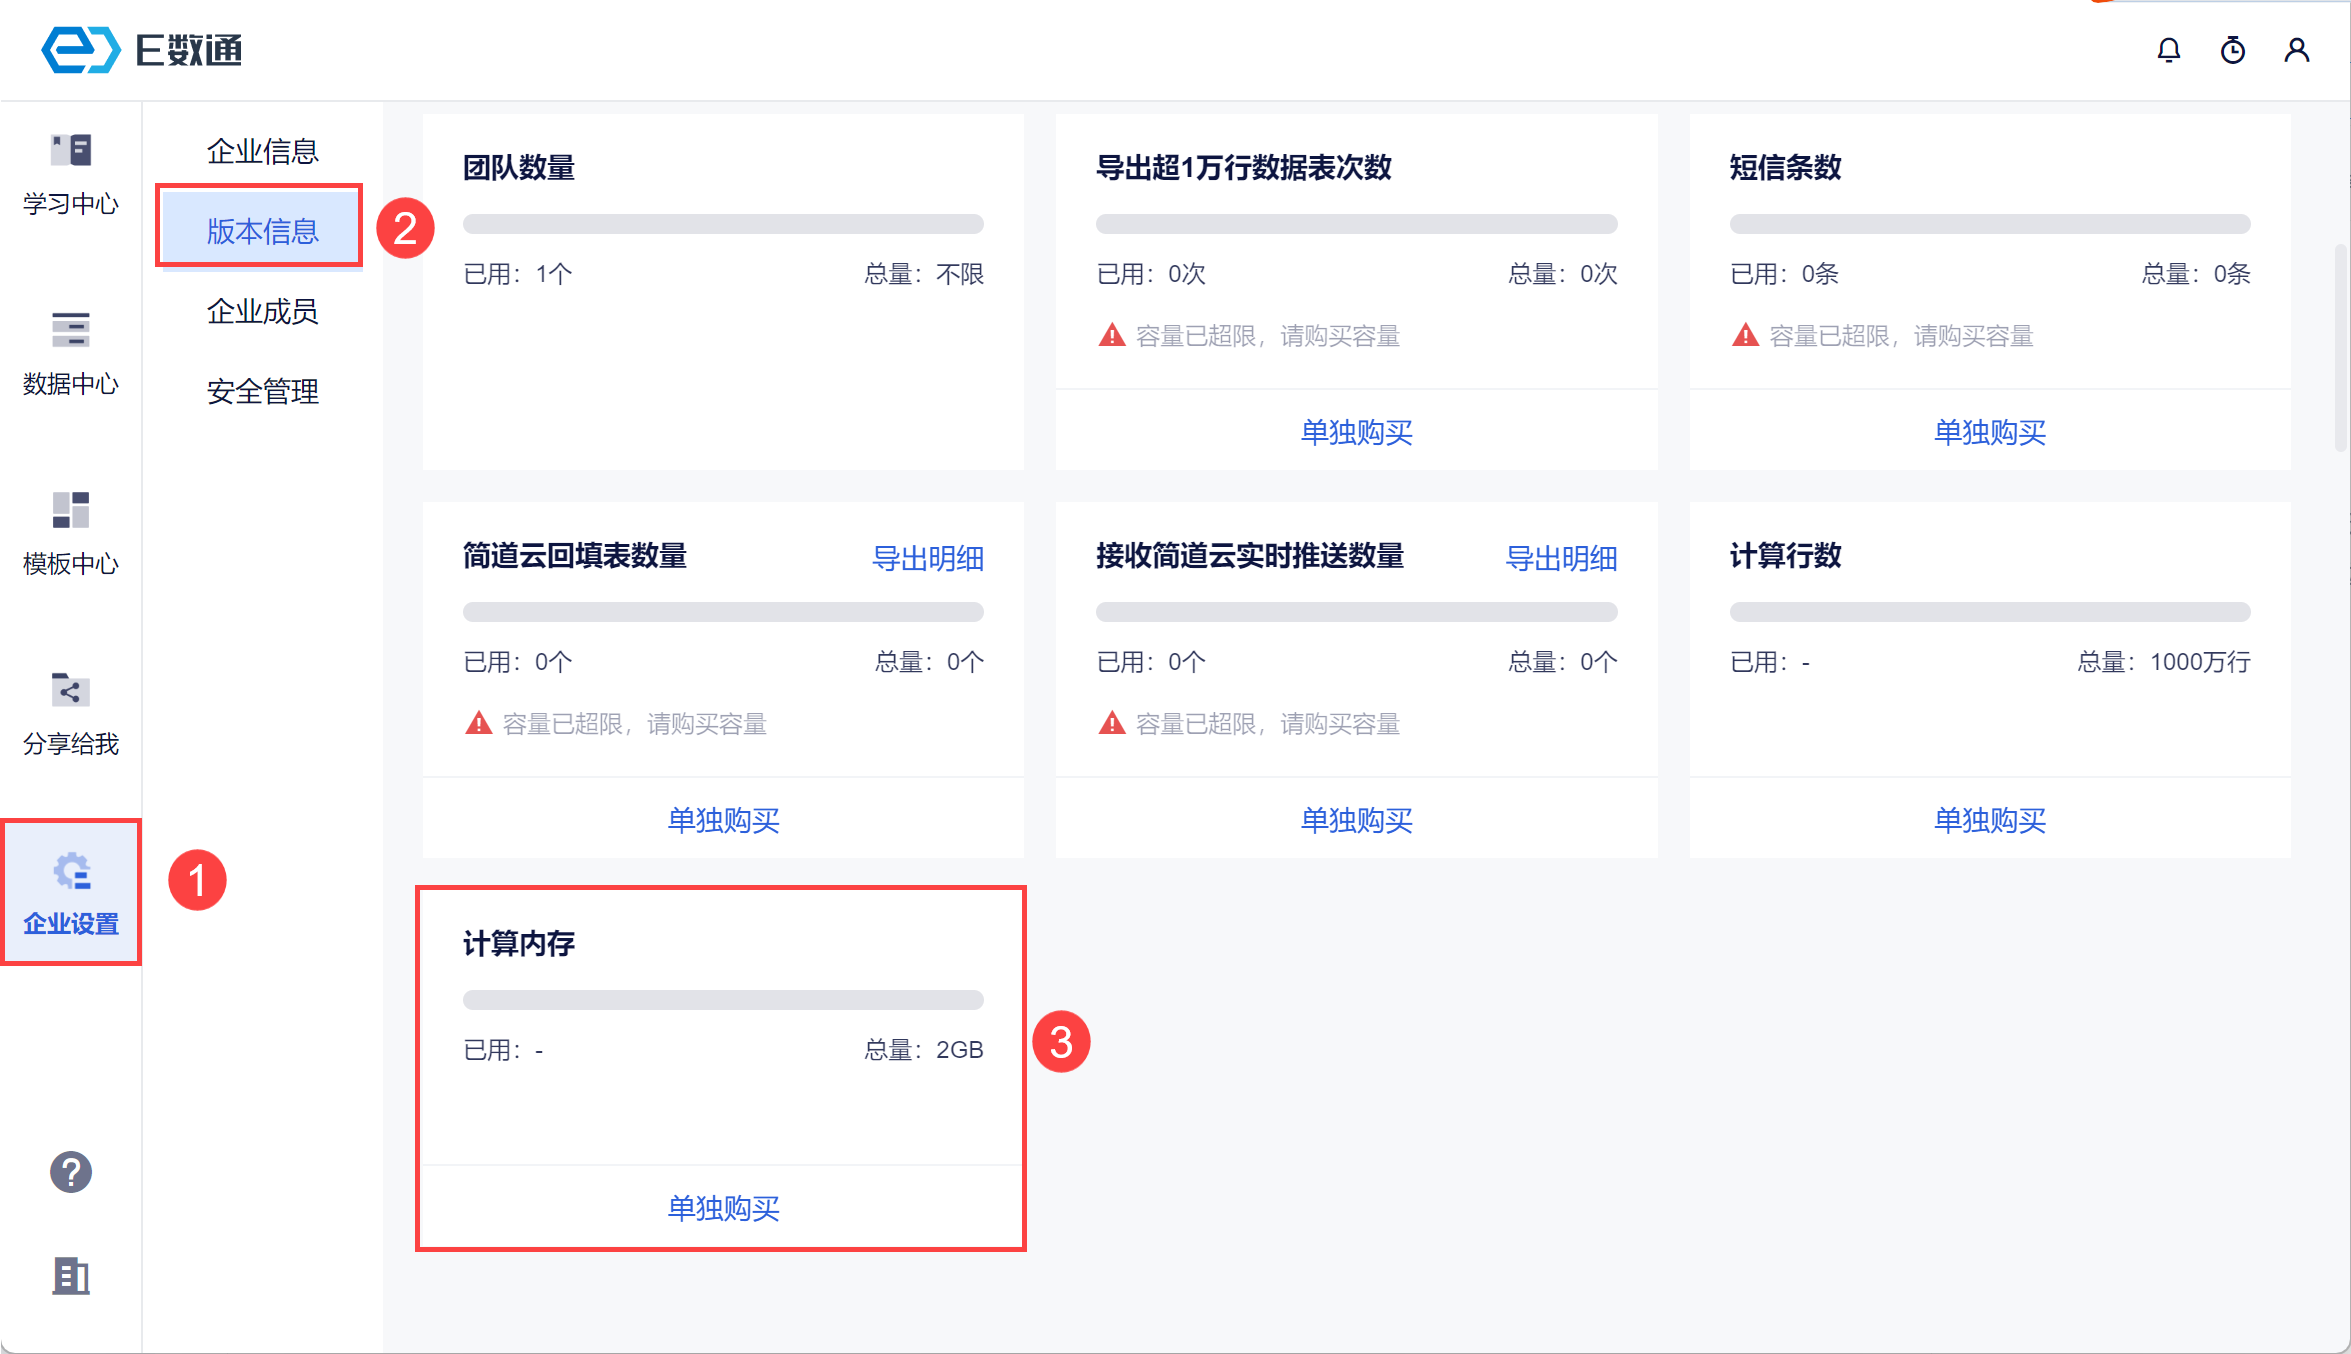Click 导出明细 for 简道云回填表数量
Image resolution: width=2351 pixels, height=1354 pixels.
[x=927, y=558]
